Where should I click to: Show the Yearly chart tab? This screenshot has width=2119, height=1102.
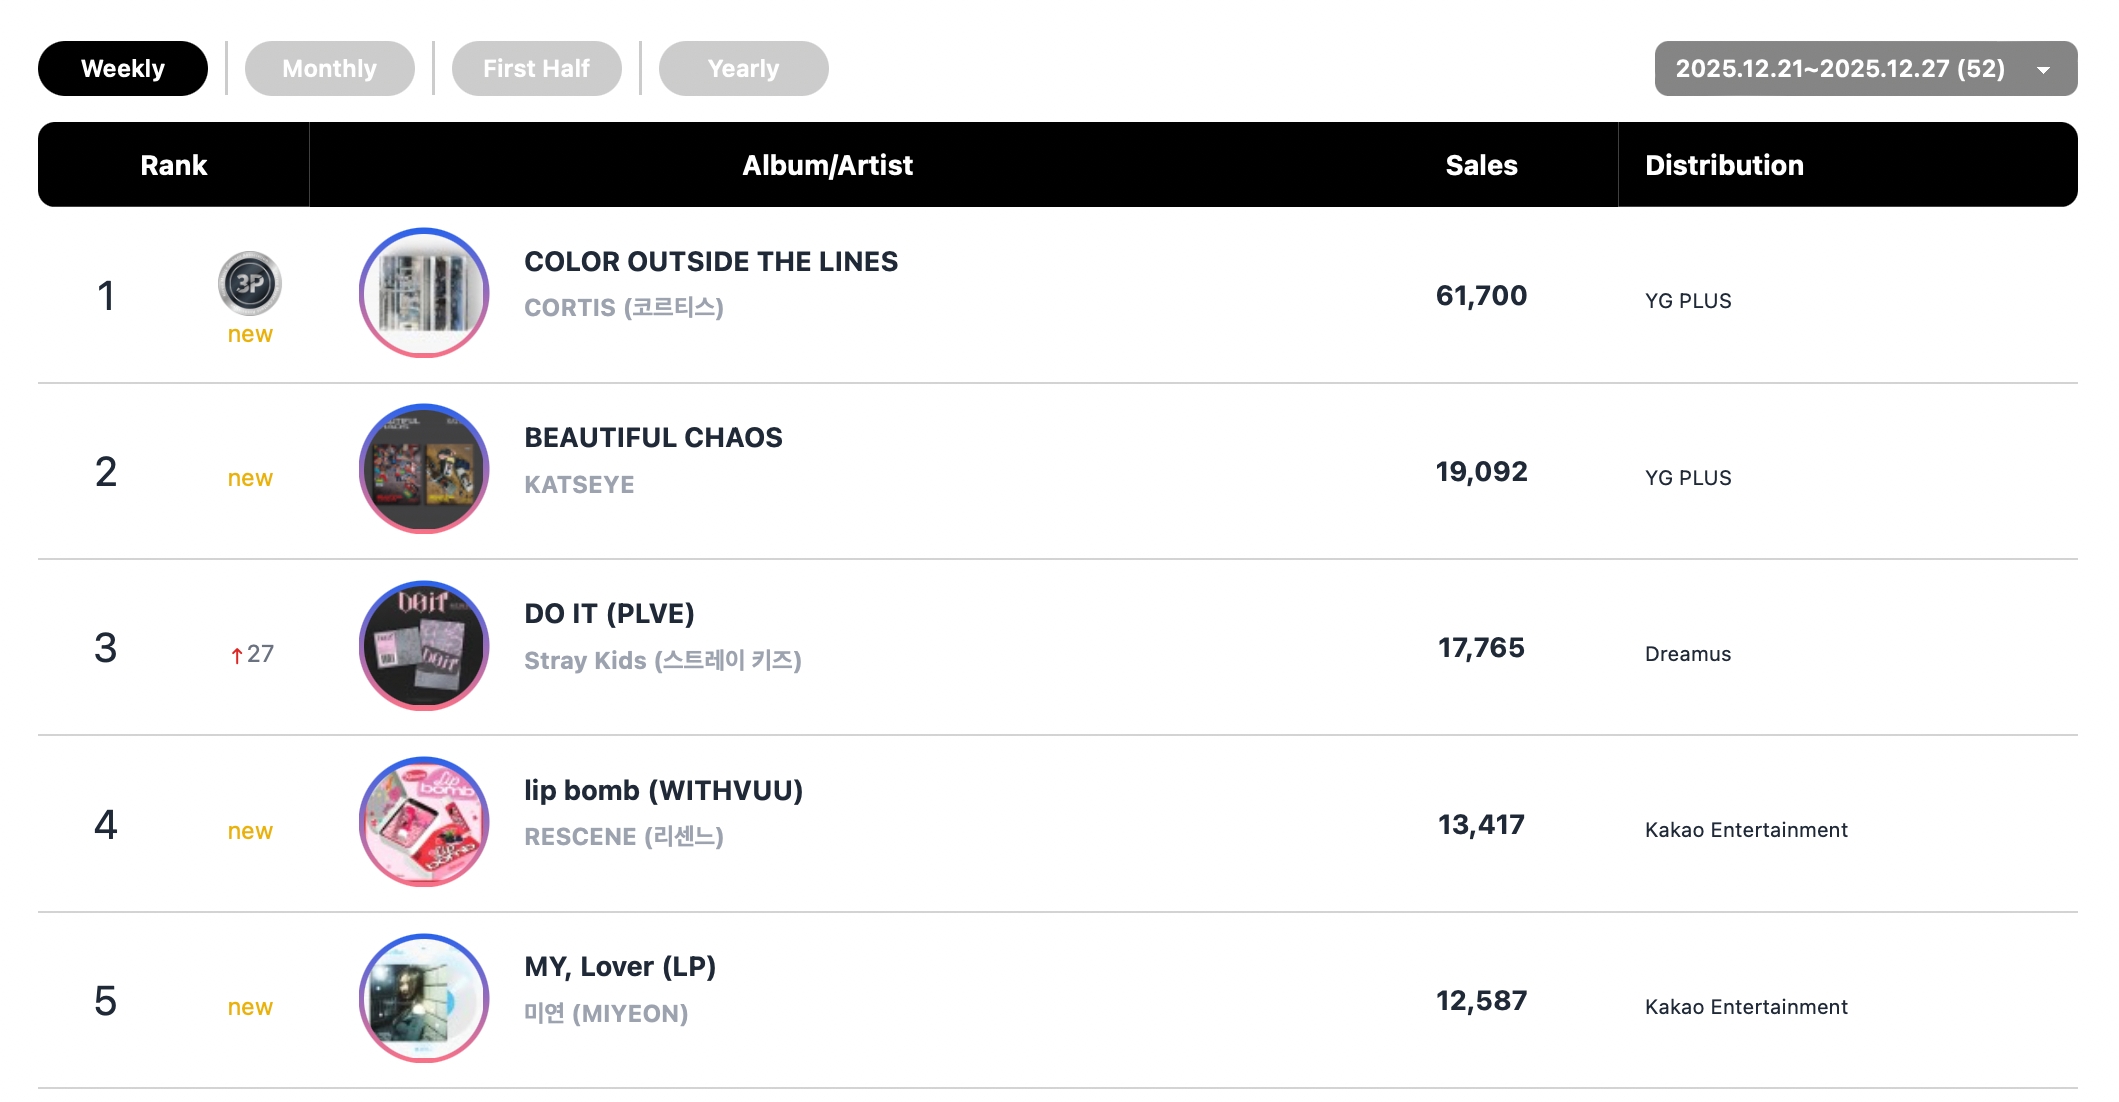pyautogui.click(x=743, y=69)
